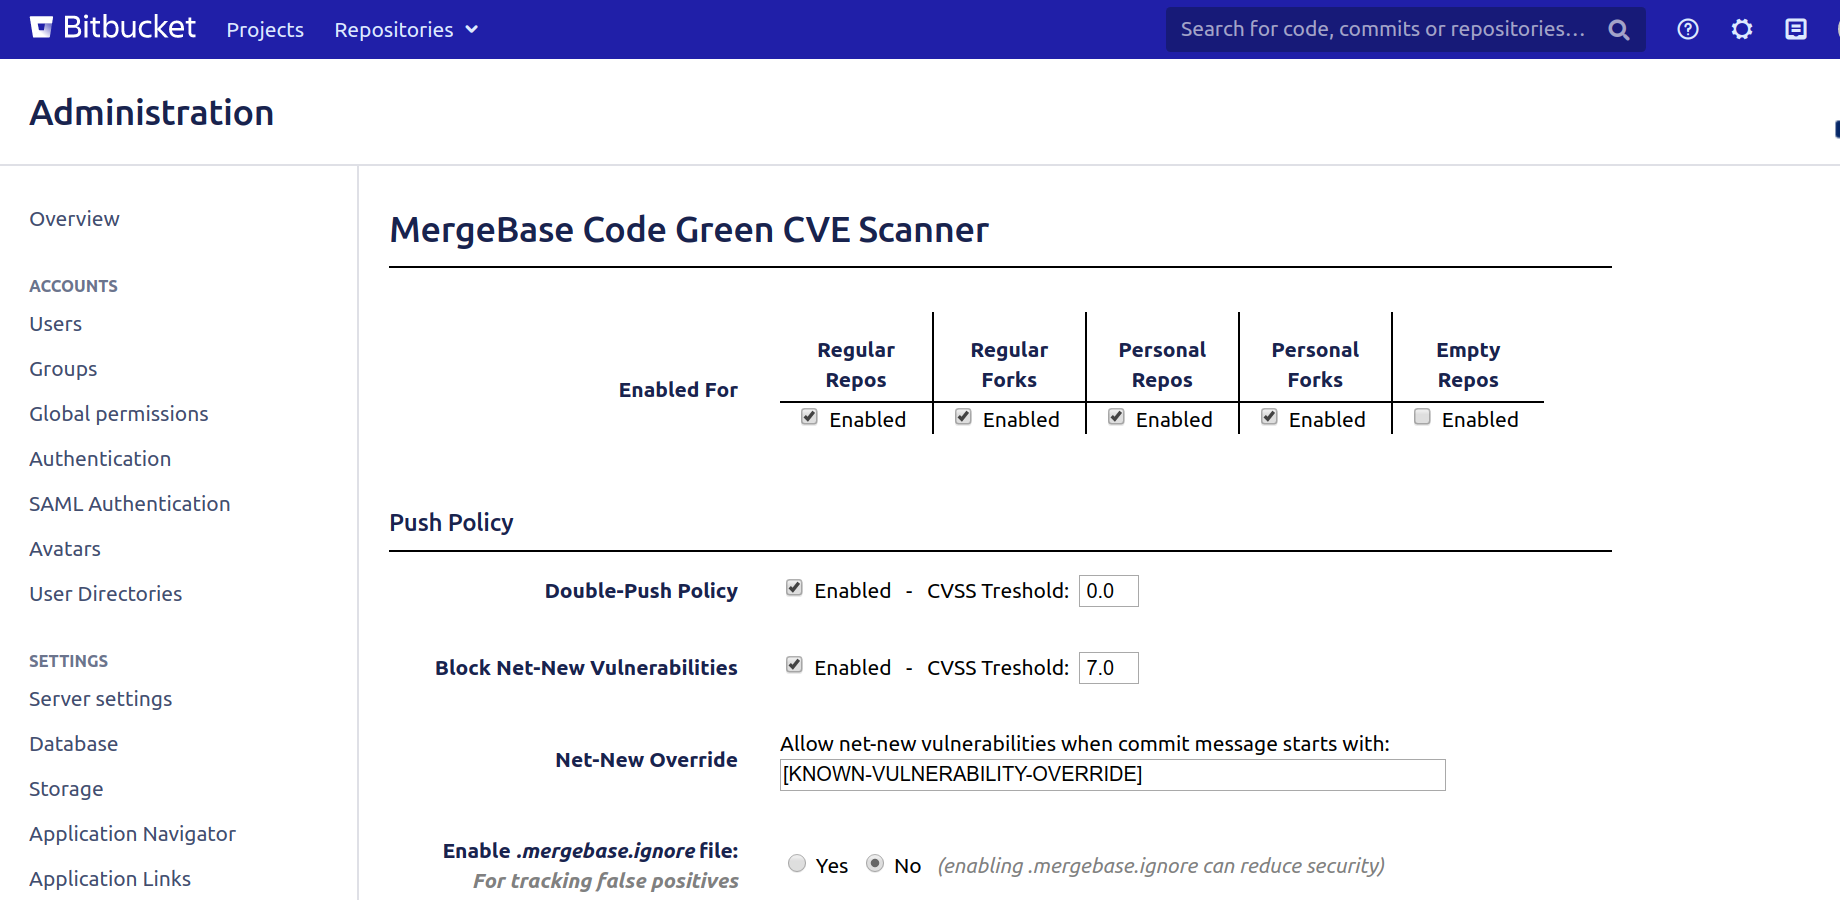
Task: Toggle Personal Forks Enabled checkbox
Action: click(1269, 417)
